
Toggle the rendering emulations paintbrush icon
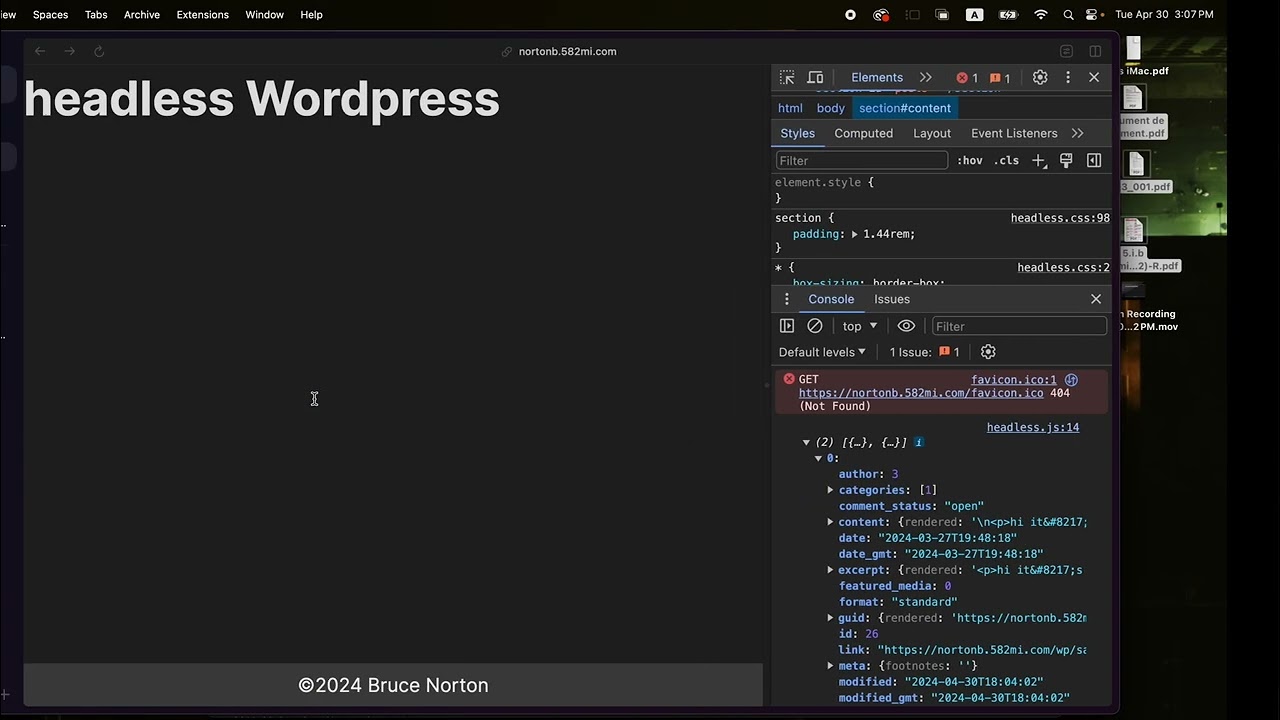pyautogui.click(x=1066, y=160)
